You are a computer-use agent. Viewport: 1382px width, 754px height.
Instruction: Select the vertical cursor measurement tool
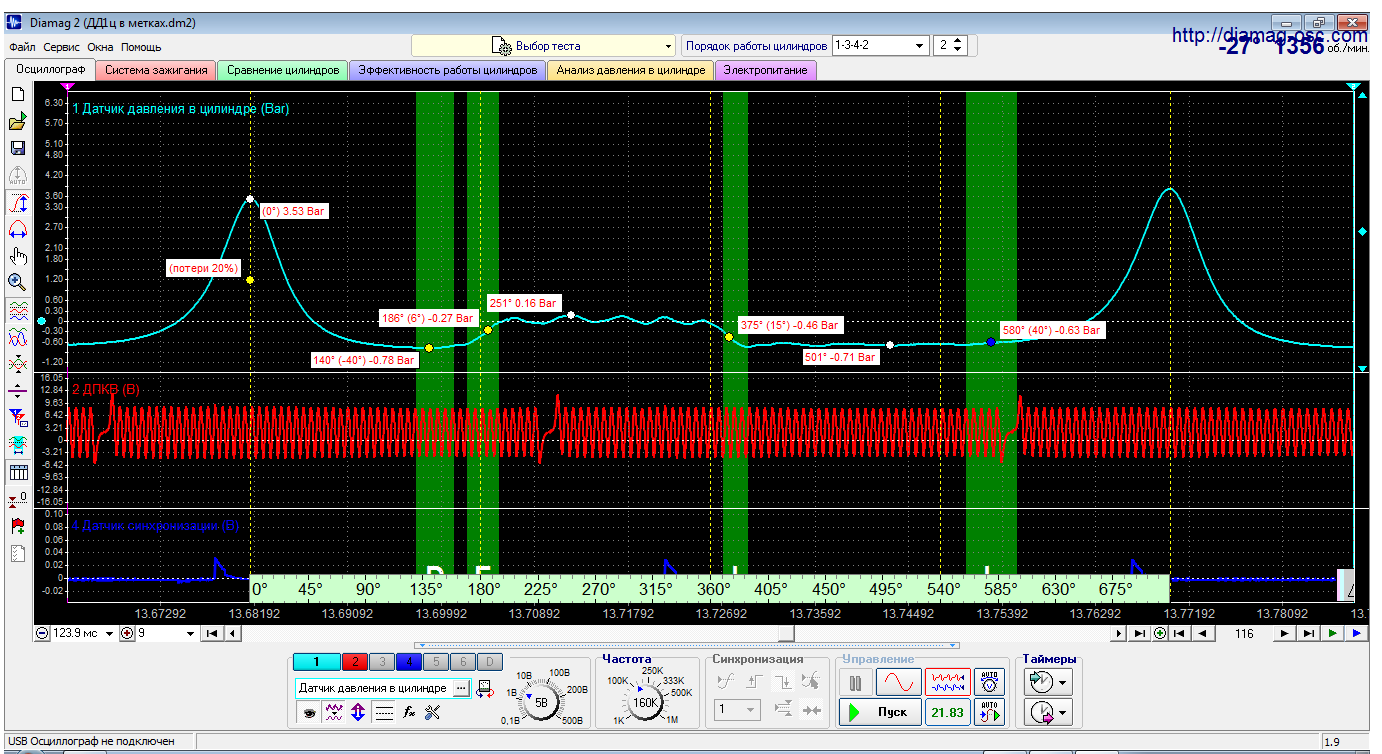[17, 203]
